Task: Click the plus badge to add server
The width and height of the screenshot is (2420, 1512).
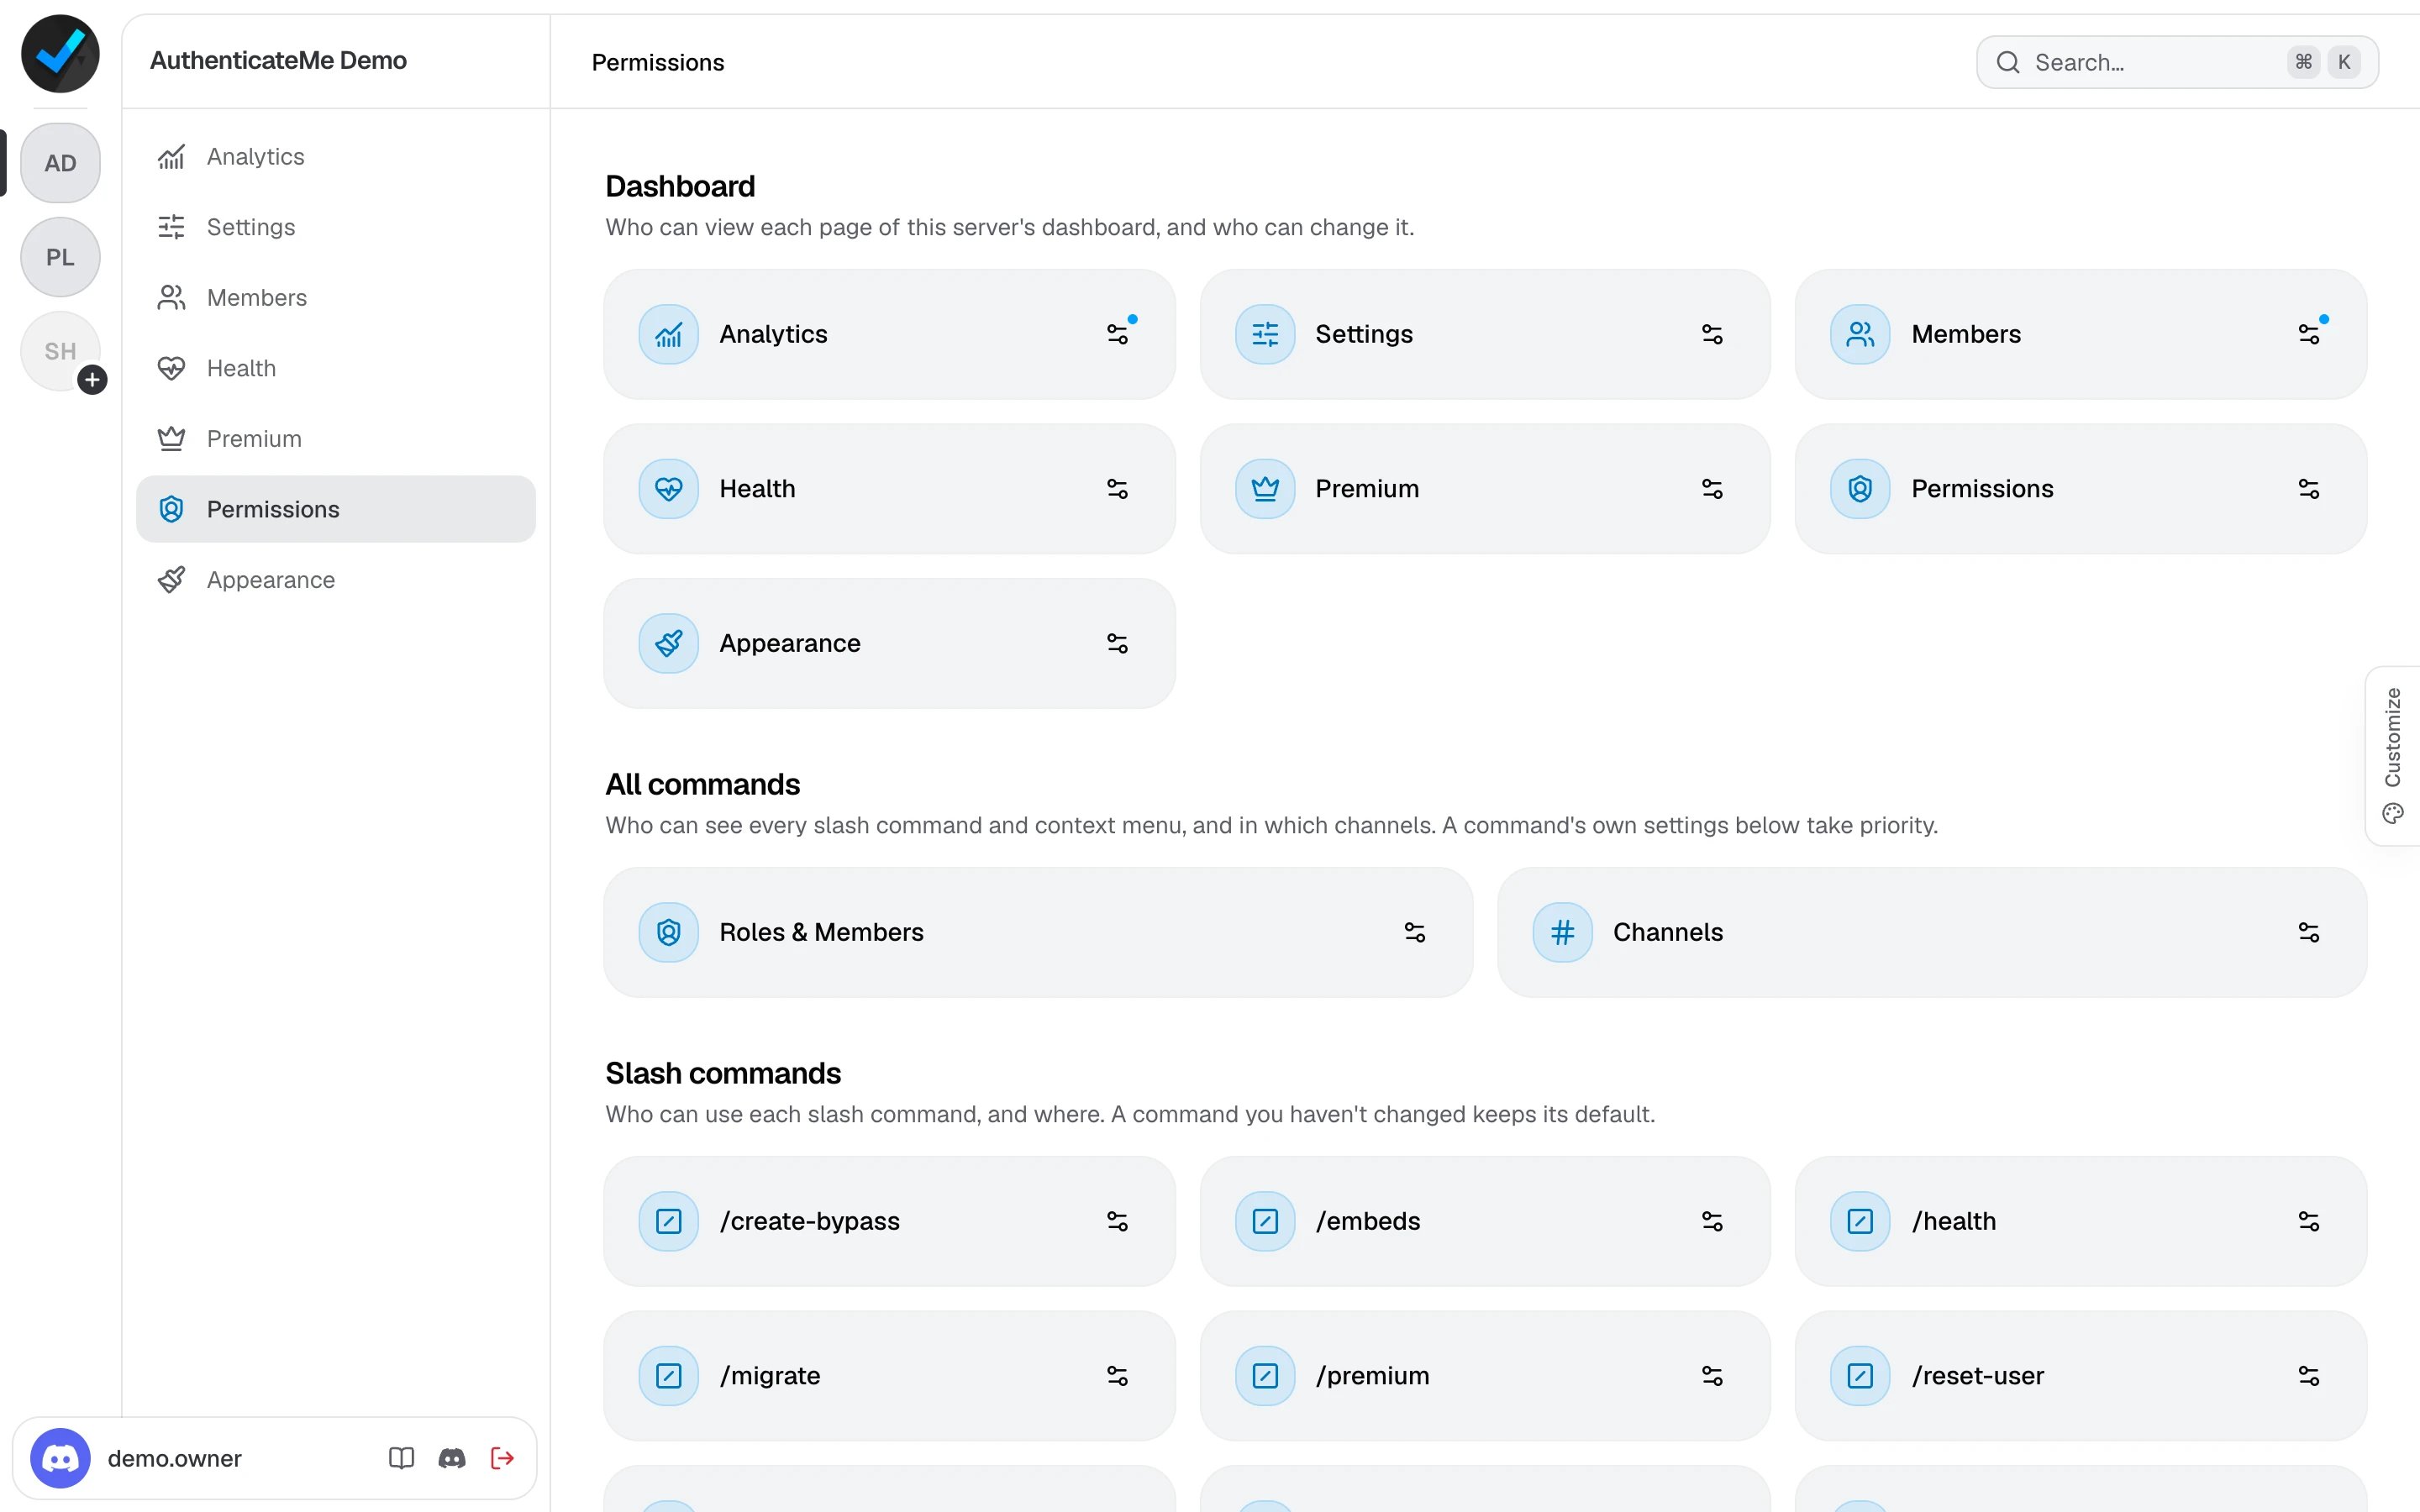Action: (92, 380)
